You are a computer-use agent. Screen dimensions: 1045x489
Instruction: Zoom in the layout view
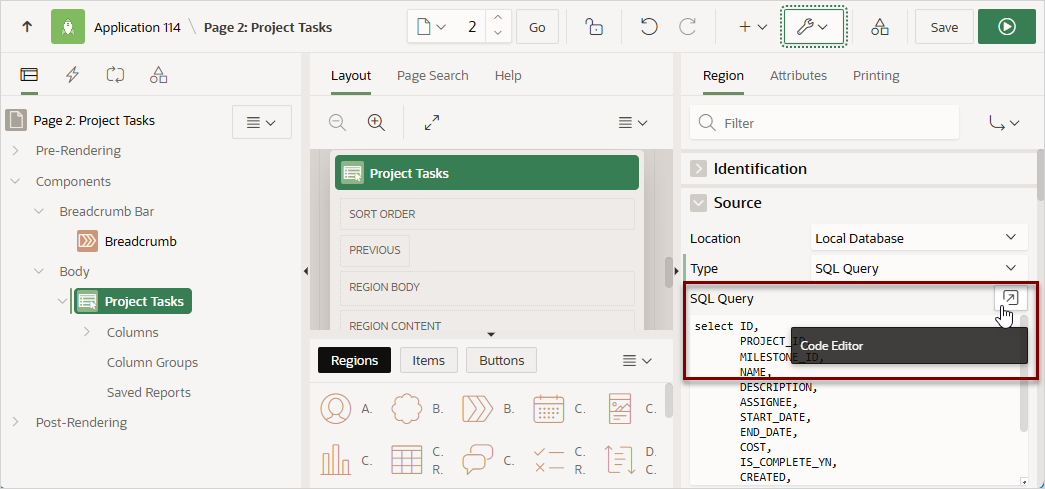pyautogui.click(x=377, y=123)
